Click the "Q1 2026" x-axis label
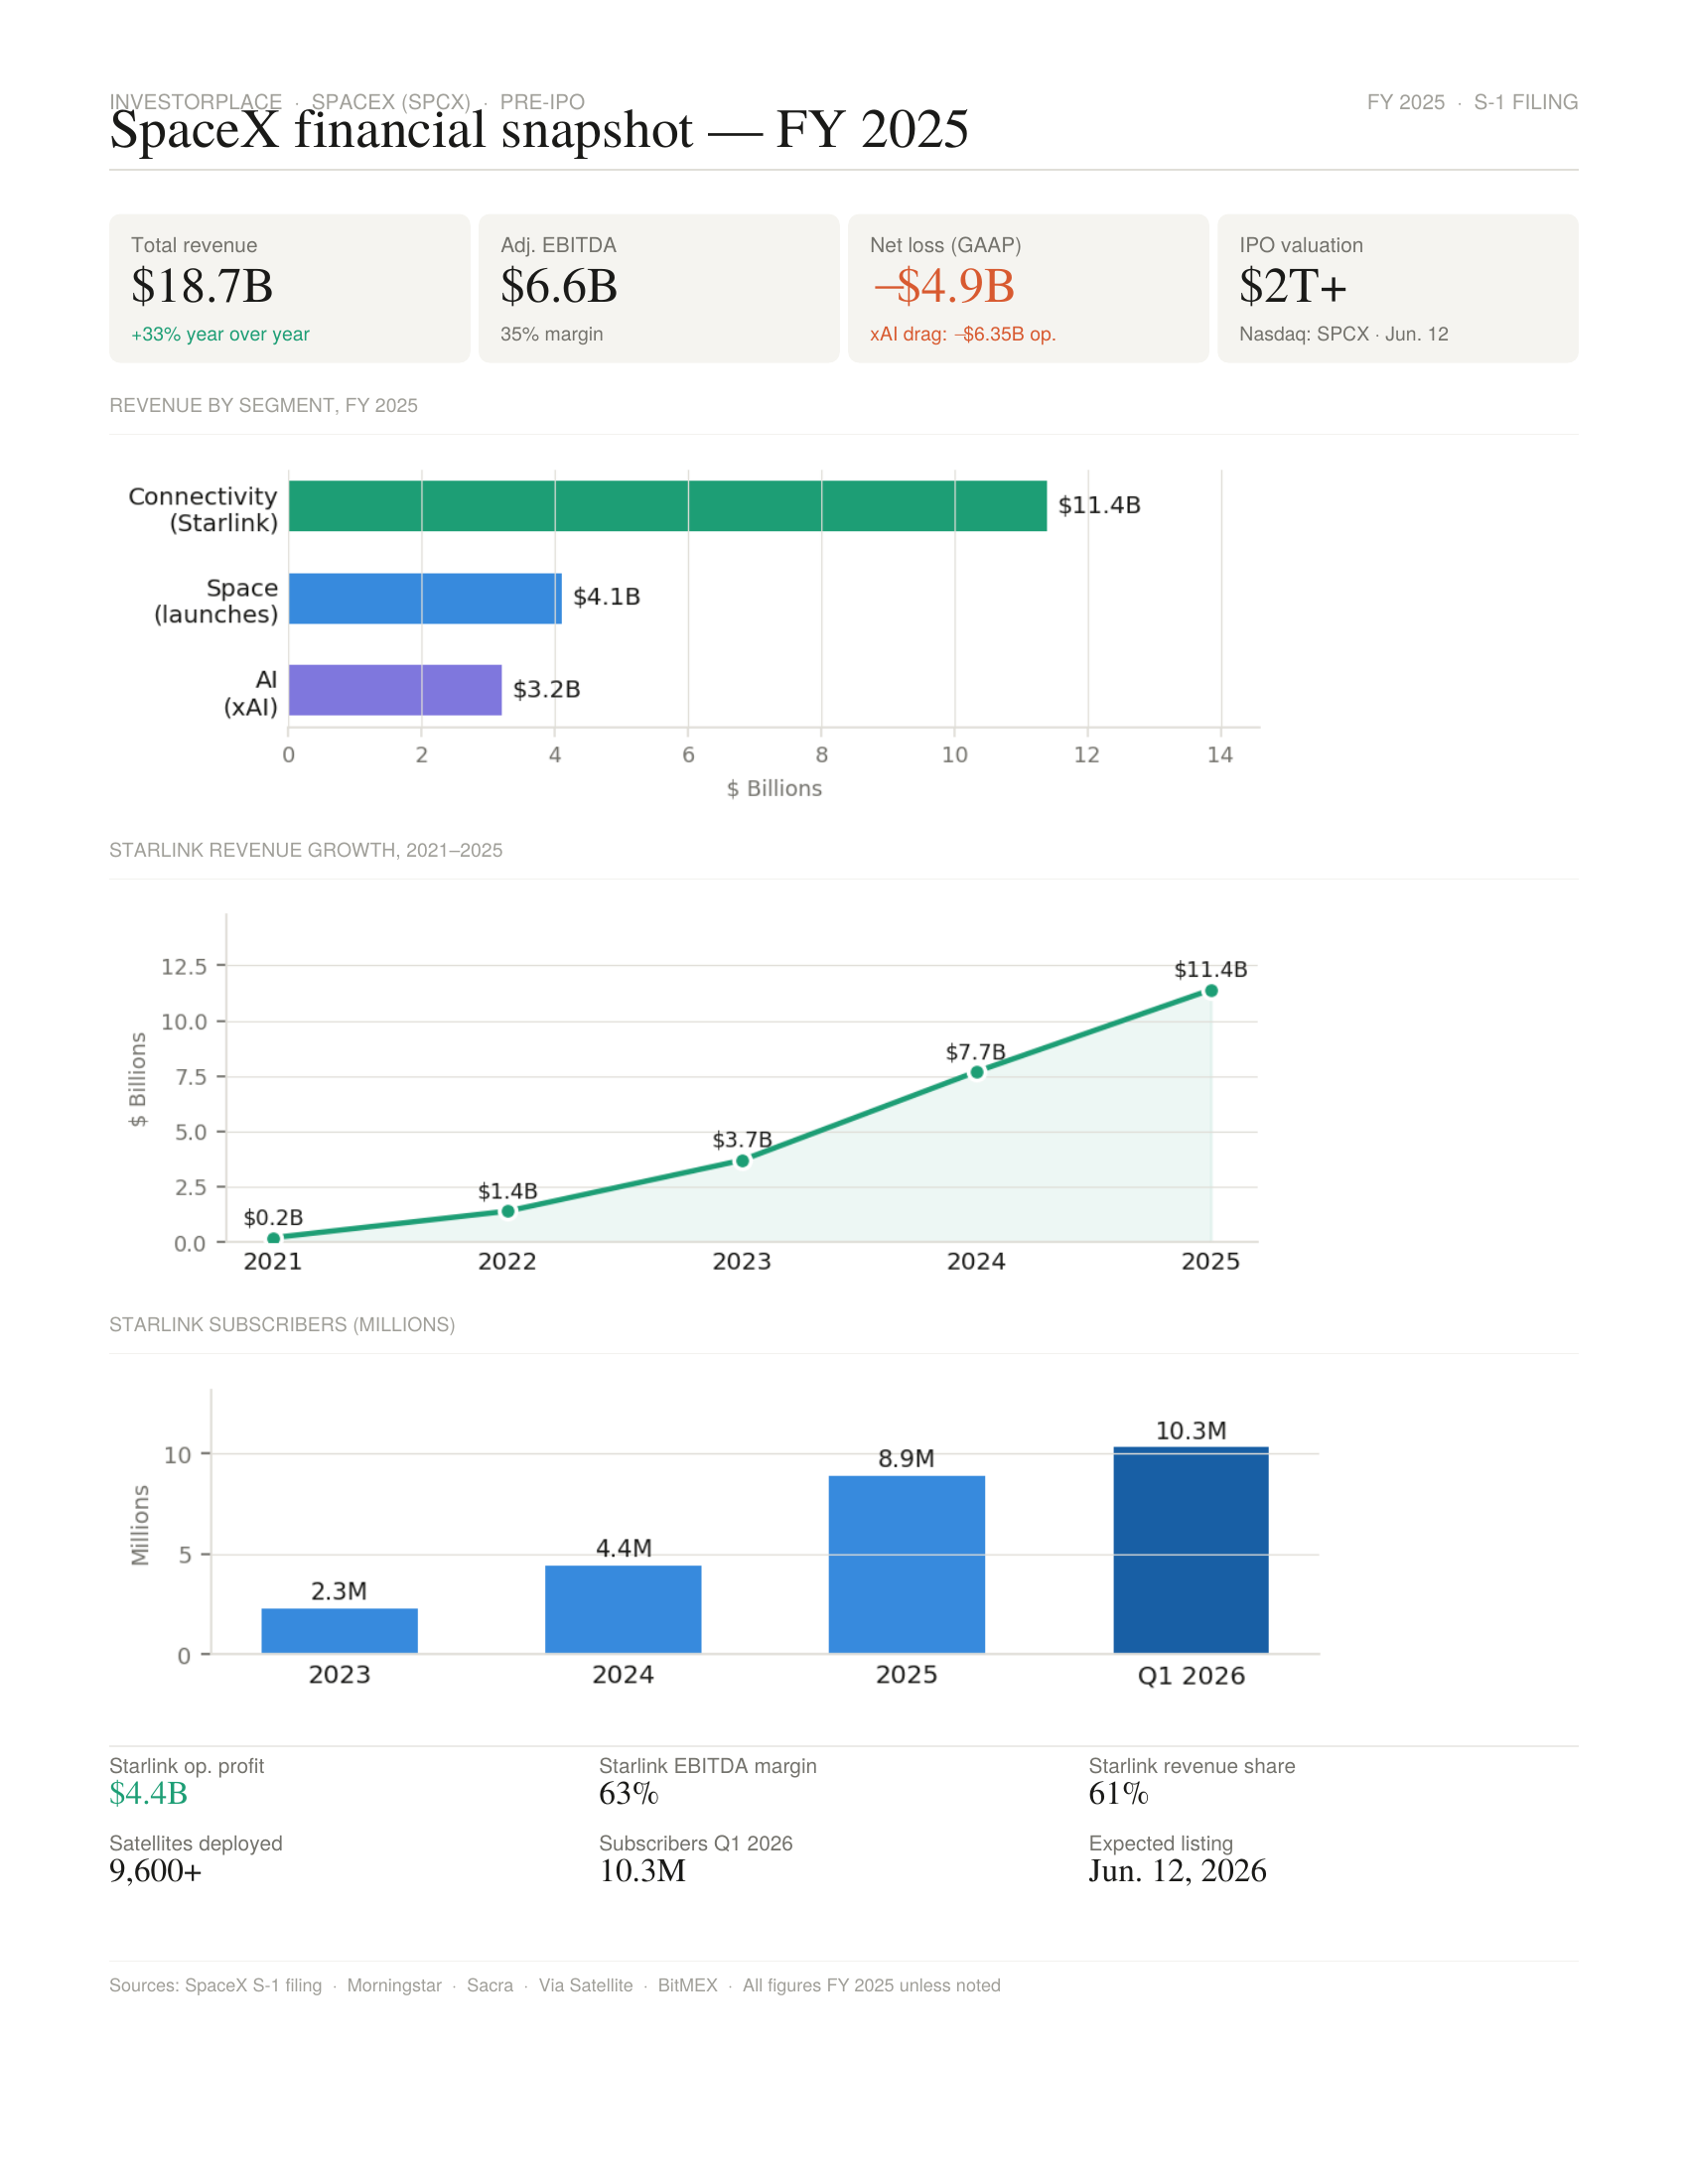Screen dimensions: 1688x2184 click(1191, 1675)
